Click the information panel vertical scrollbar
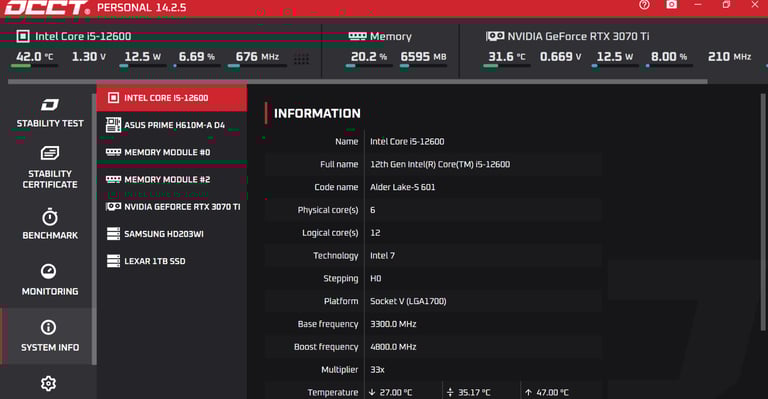Screen dimensions: 768x399 click(x=763, y=211)
